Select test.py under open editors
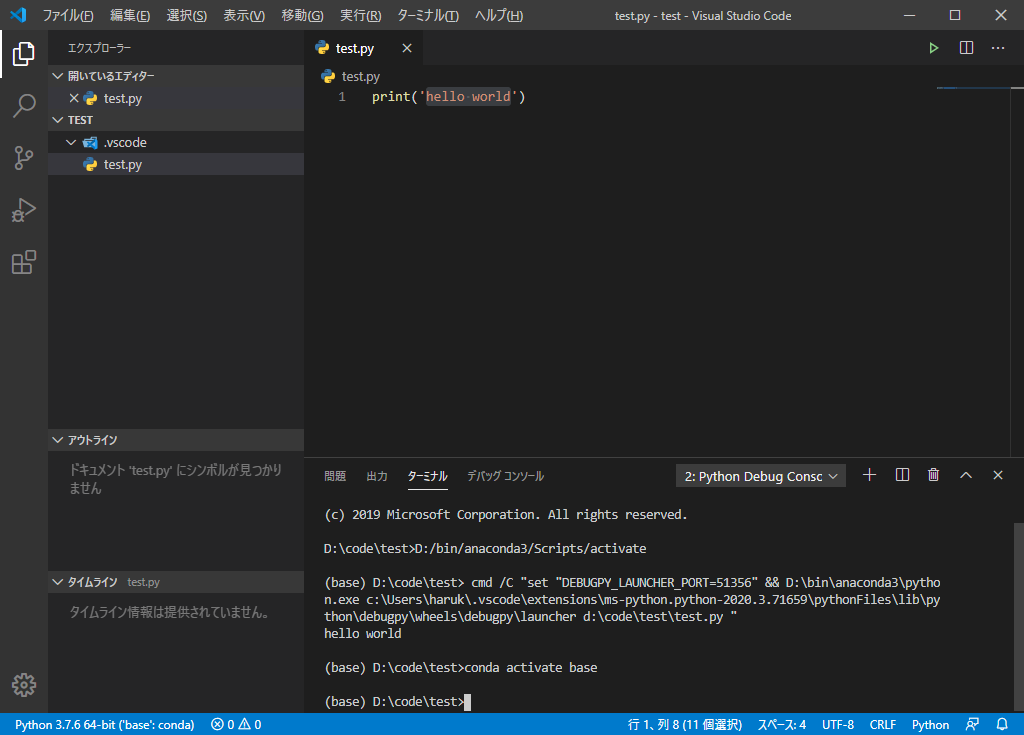1024x735 pixels. point(176,98)
